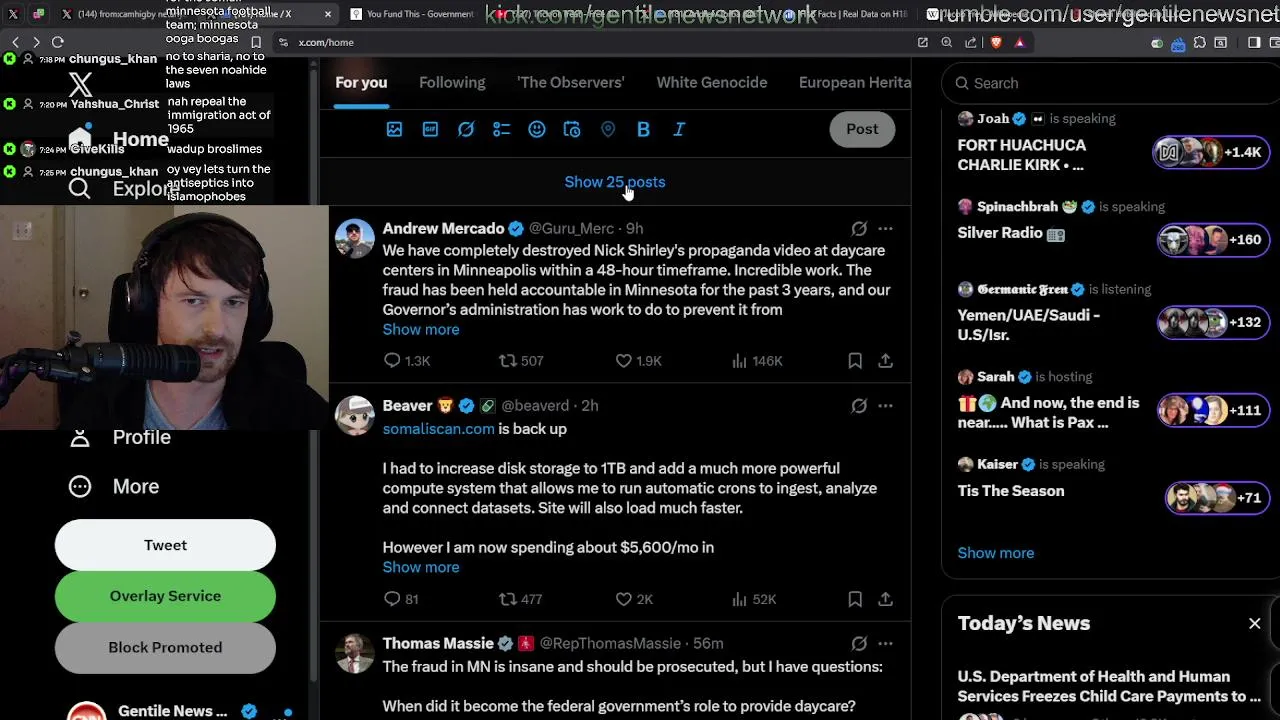Open the Grok circle-slash icon in composer
Image resolution: width=1280 pixels, height=720 pixels.
(466, 129)
